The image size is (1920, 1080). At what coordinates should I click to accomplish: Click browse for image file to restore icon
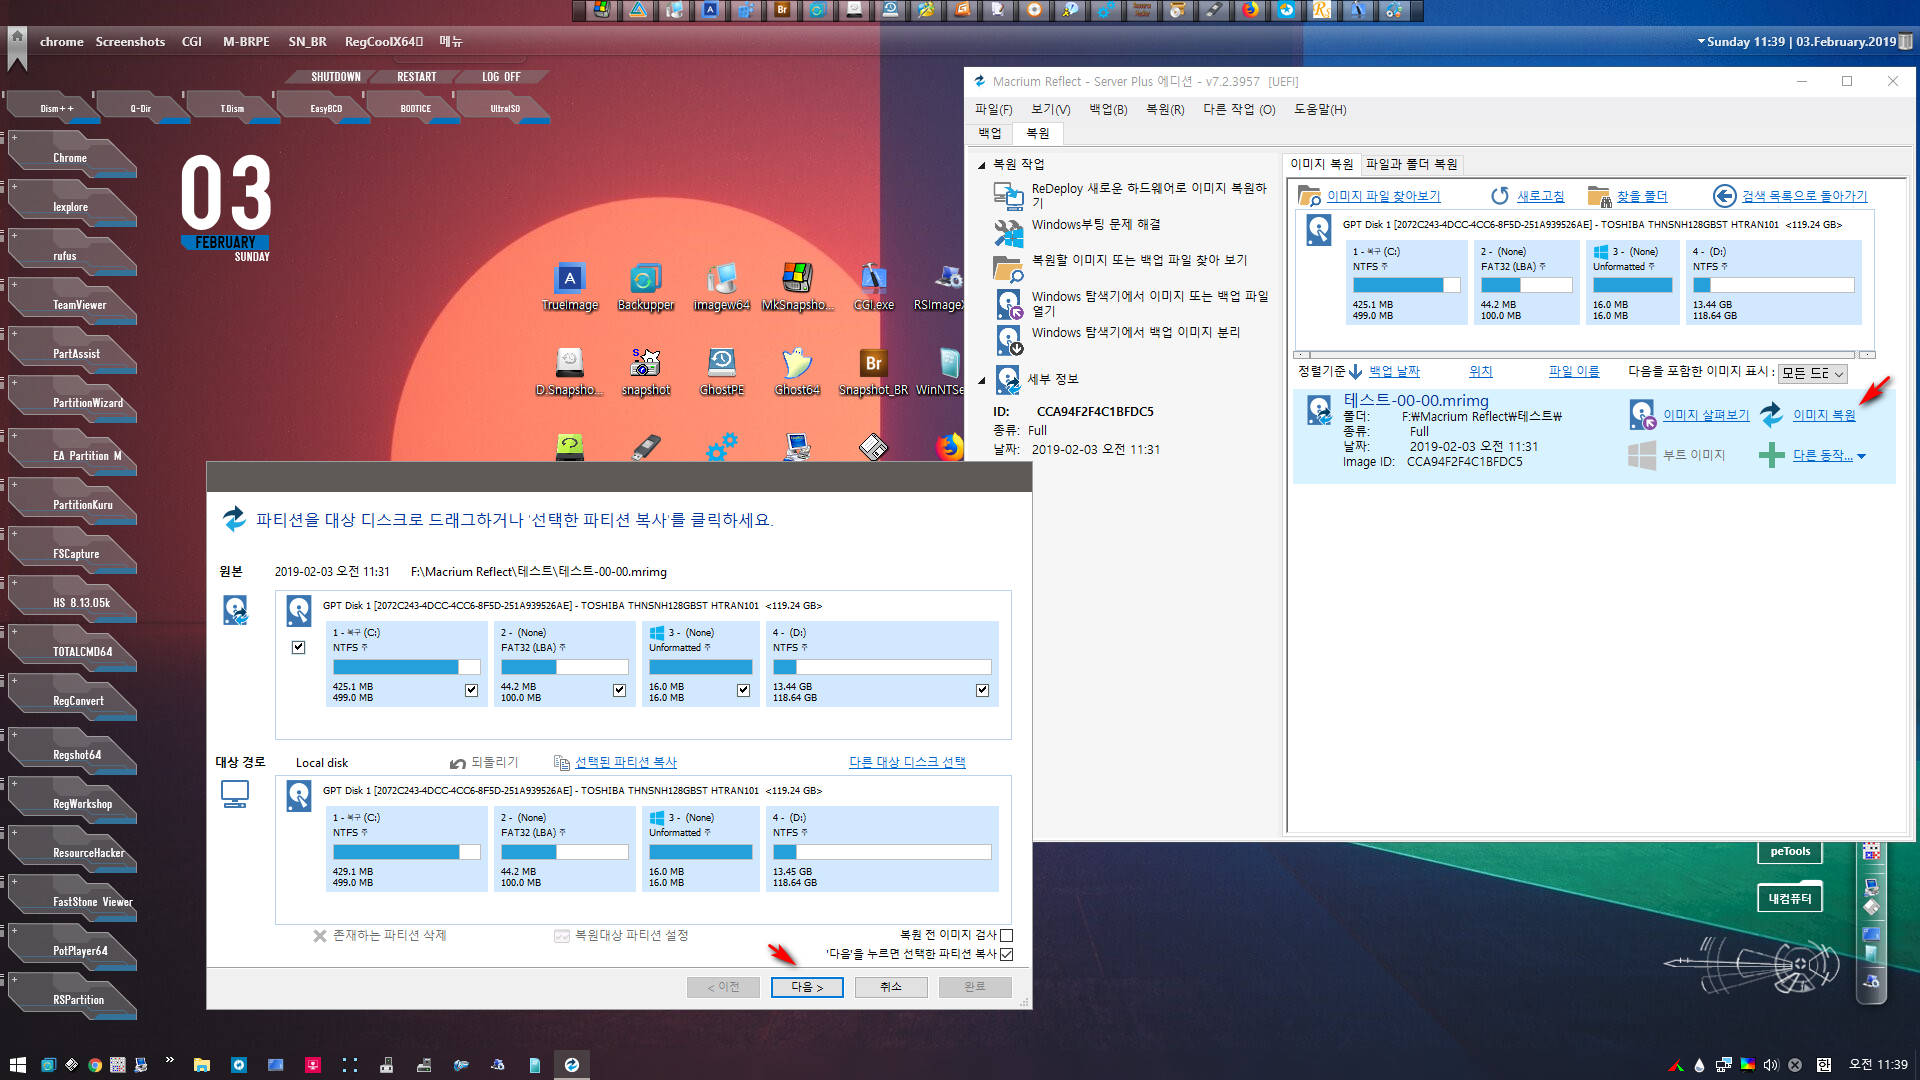tap(1008, 267)
